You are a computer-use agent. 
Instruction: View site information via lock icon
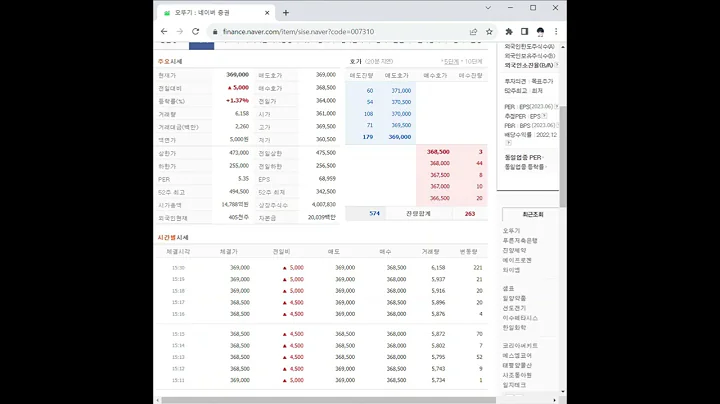click(x=214, y=32)
